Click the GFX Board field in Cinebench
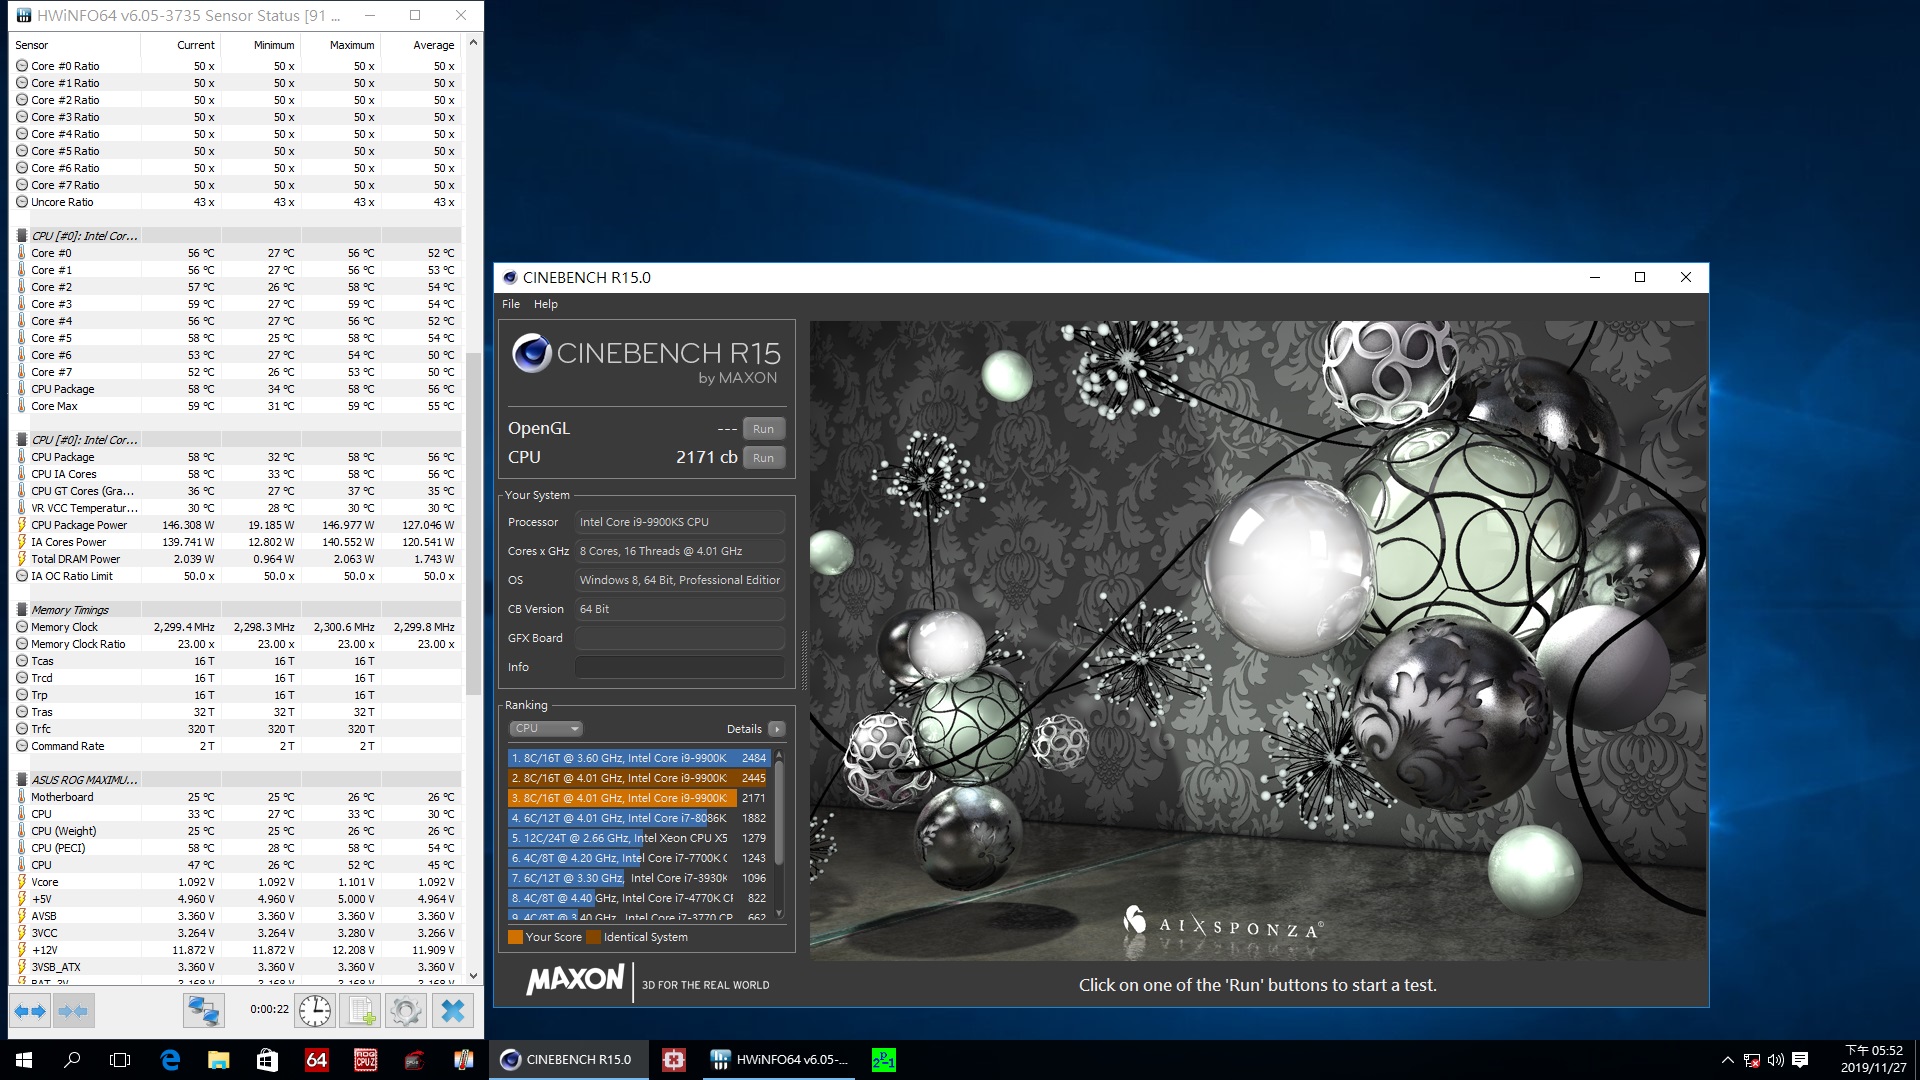The image size is (1920, 1080). pyautogui.click(x=679, y=638)
